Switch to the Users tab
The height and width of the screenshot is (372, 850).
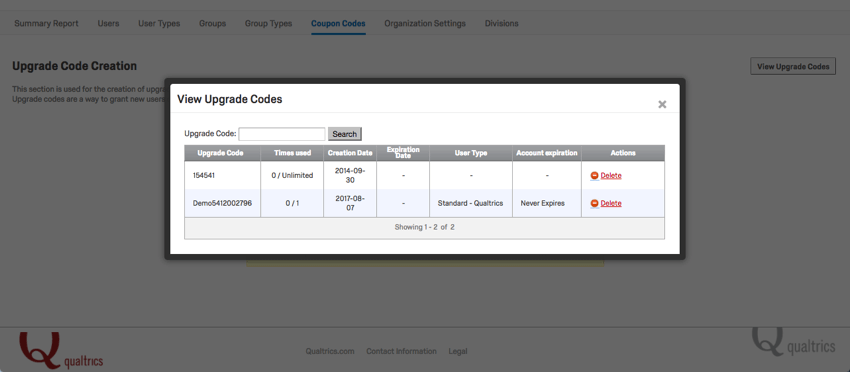point(108,23)
